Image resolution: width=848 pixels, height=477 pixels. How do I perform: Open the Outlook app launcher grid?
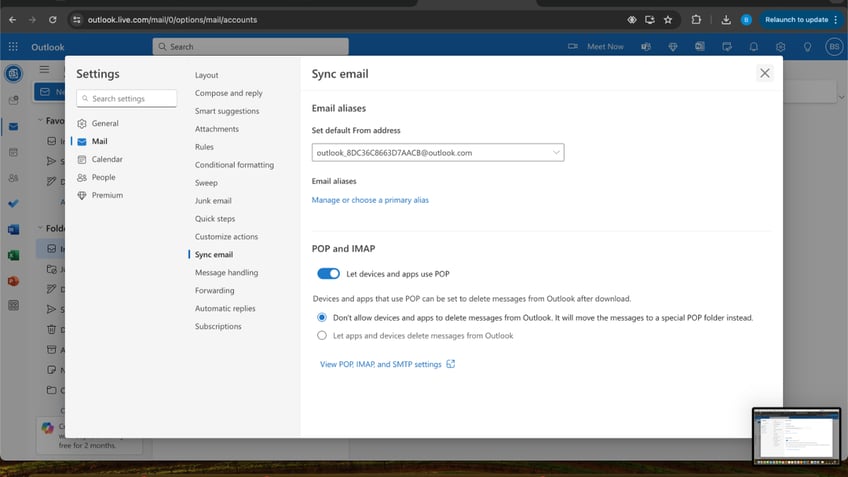[x=13, y=47]
